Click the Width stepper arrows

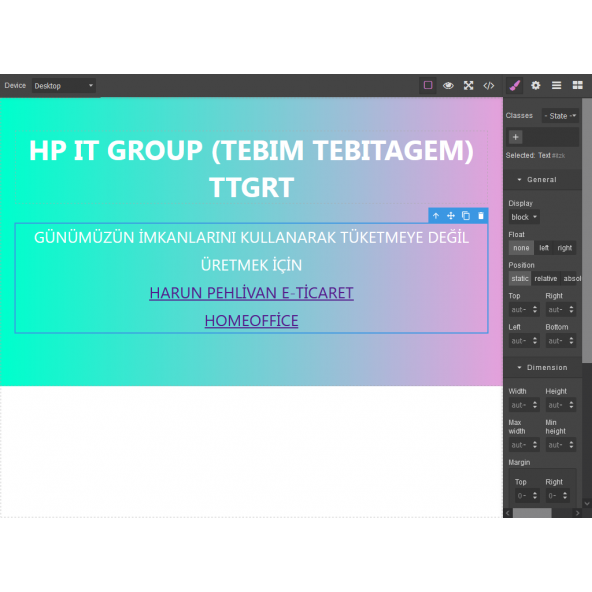click(x=535, y=405)
